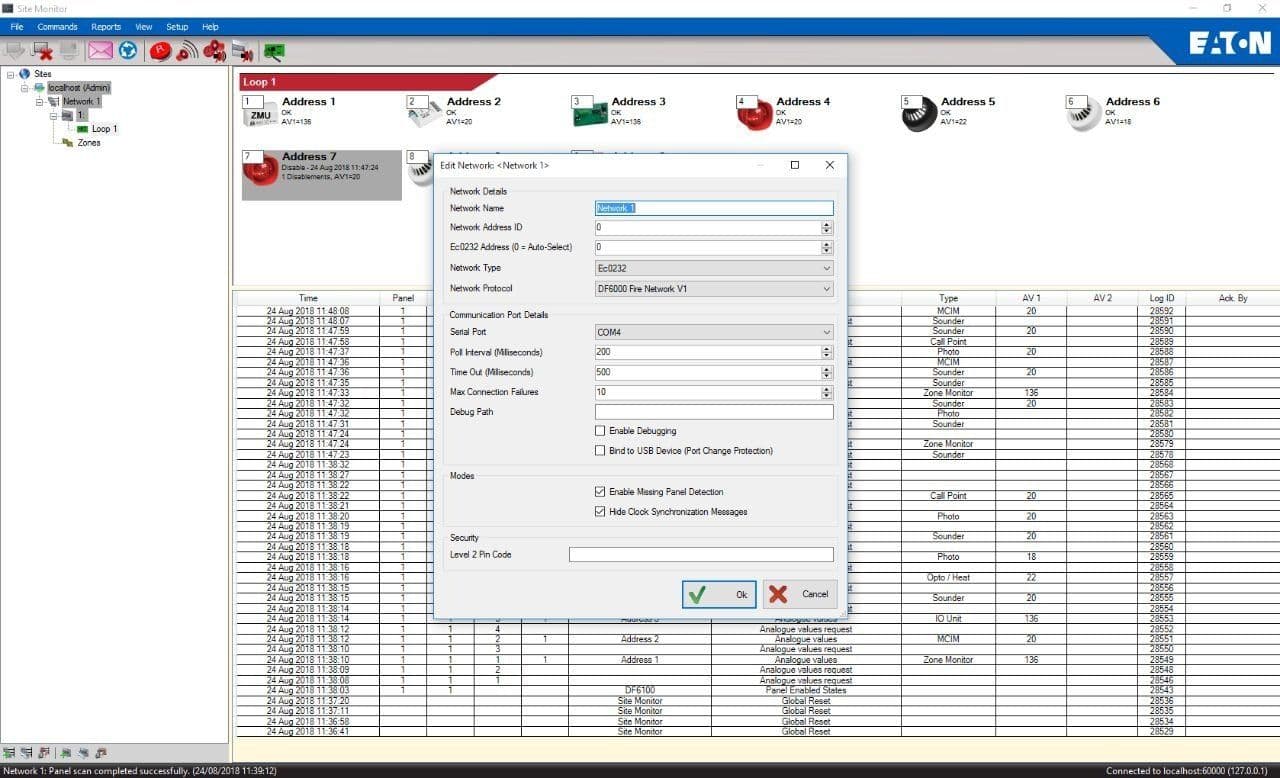Disable Hide Clock Synchronization Messages
Screen dimensions: 1280x778
point(600,512)
